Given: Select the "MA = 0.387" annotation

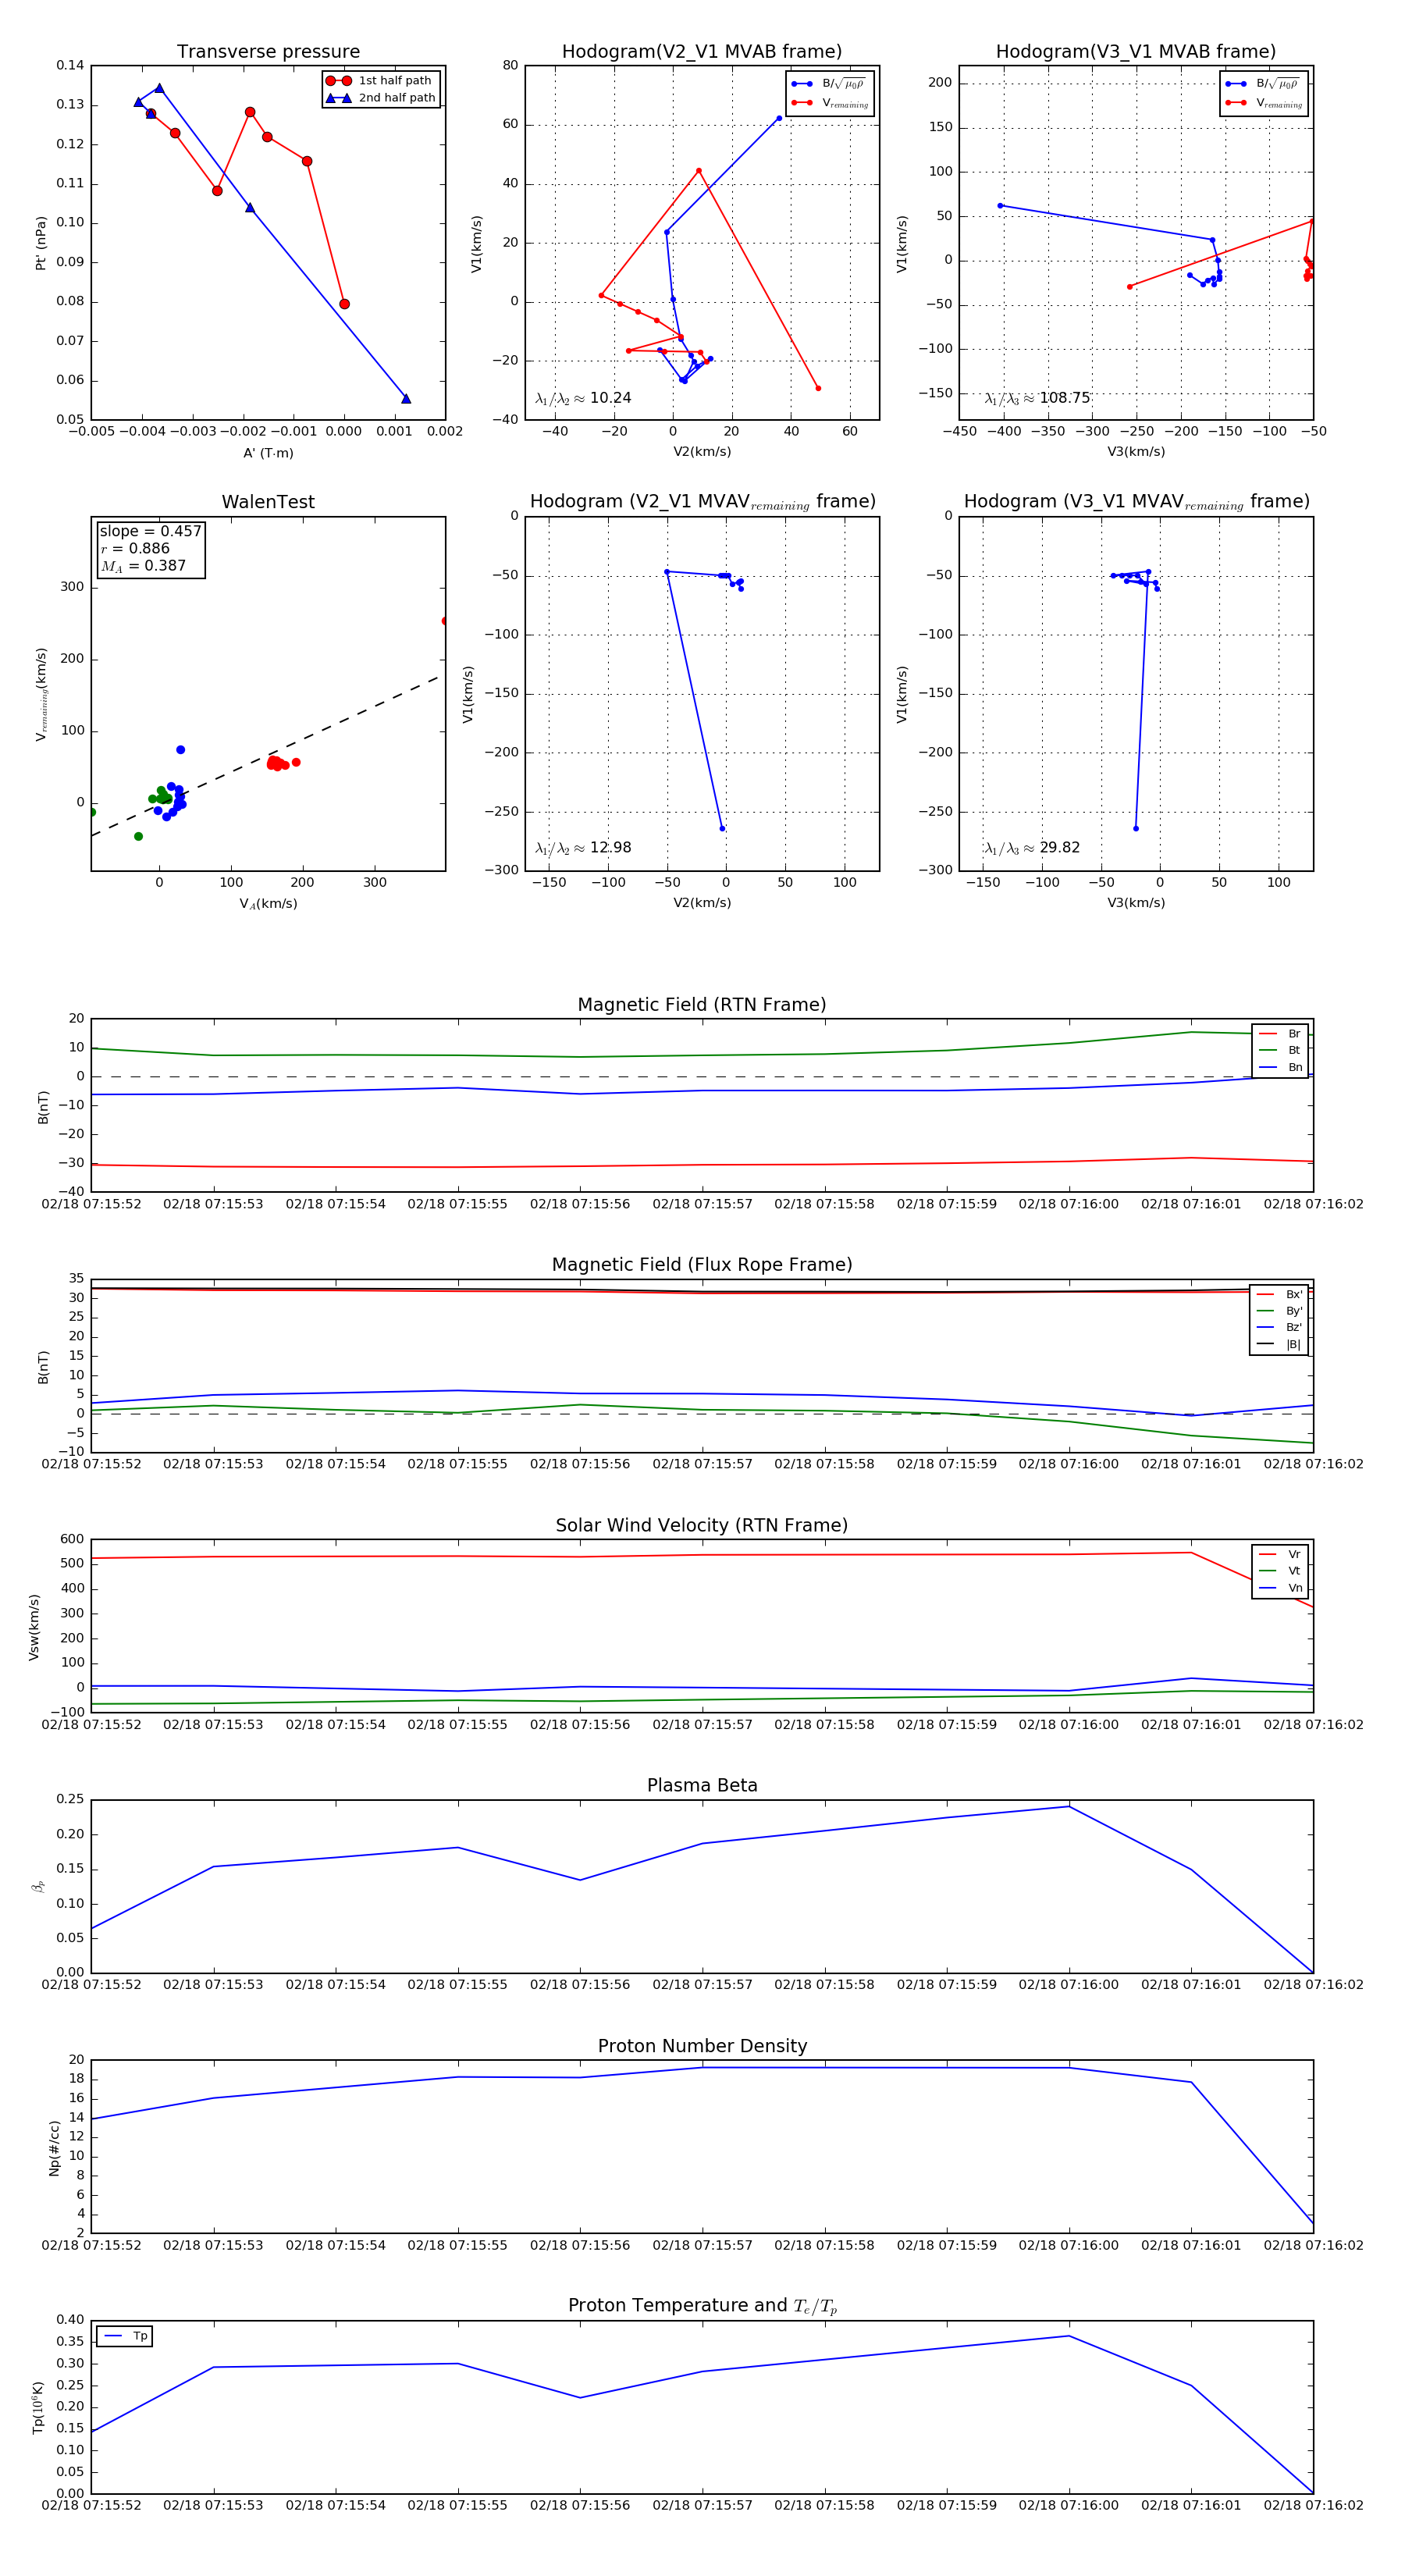Looking at the screenshot, I should point(143,566).
